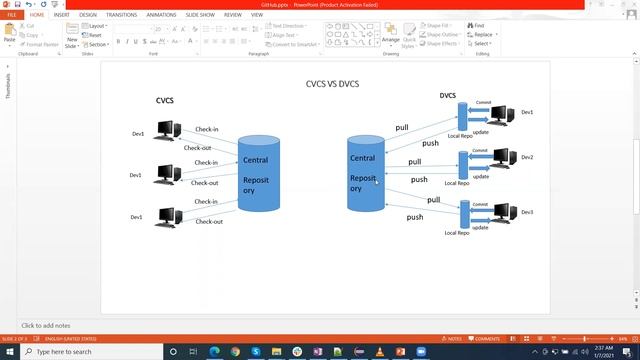Click the Format Painter brush
The image size is (640, 360).
[39, 44]
